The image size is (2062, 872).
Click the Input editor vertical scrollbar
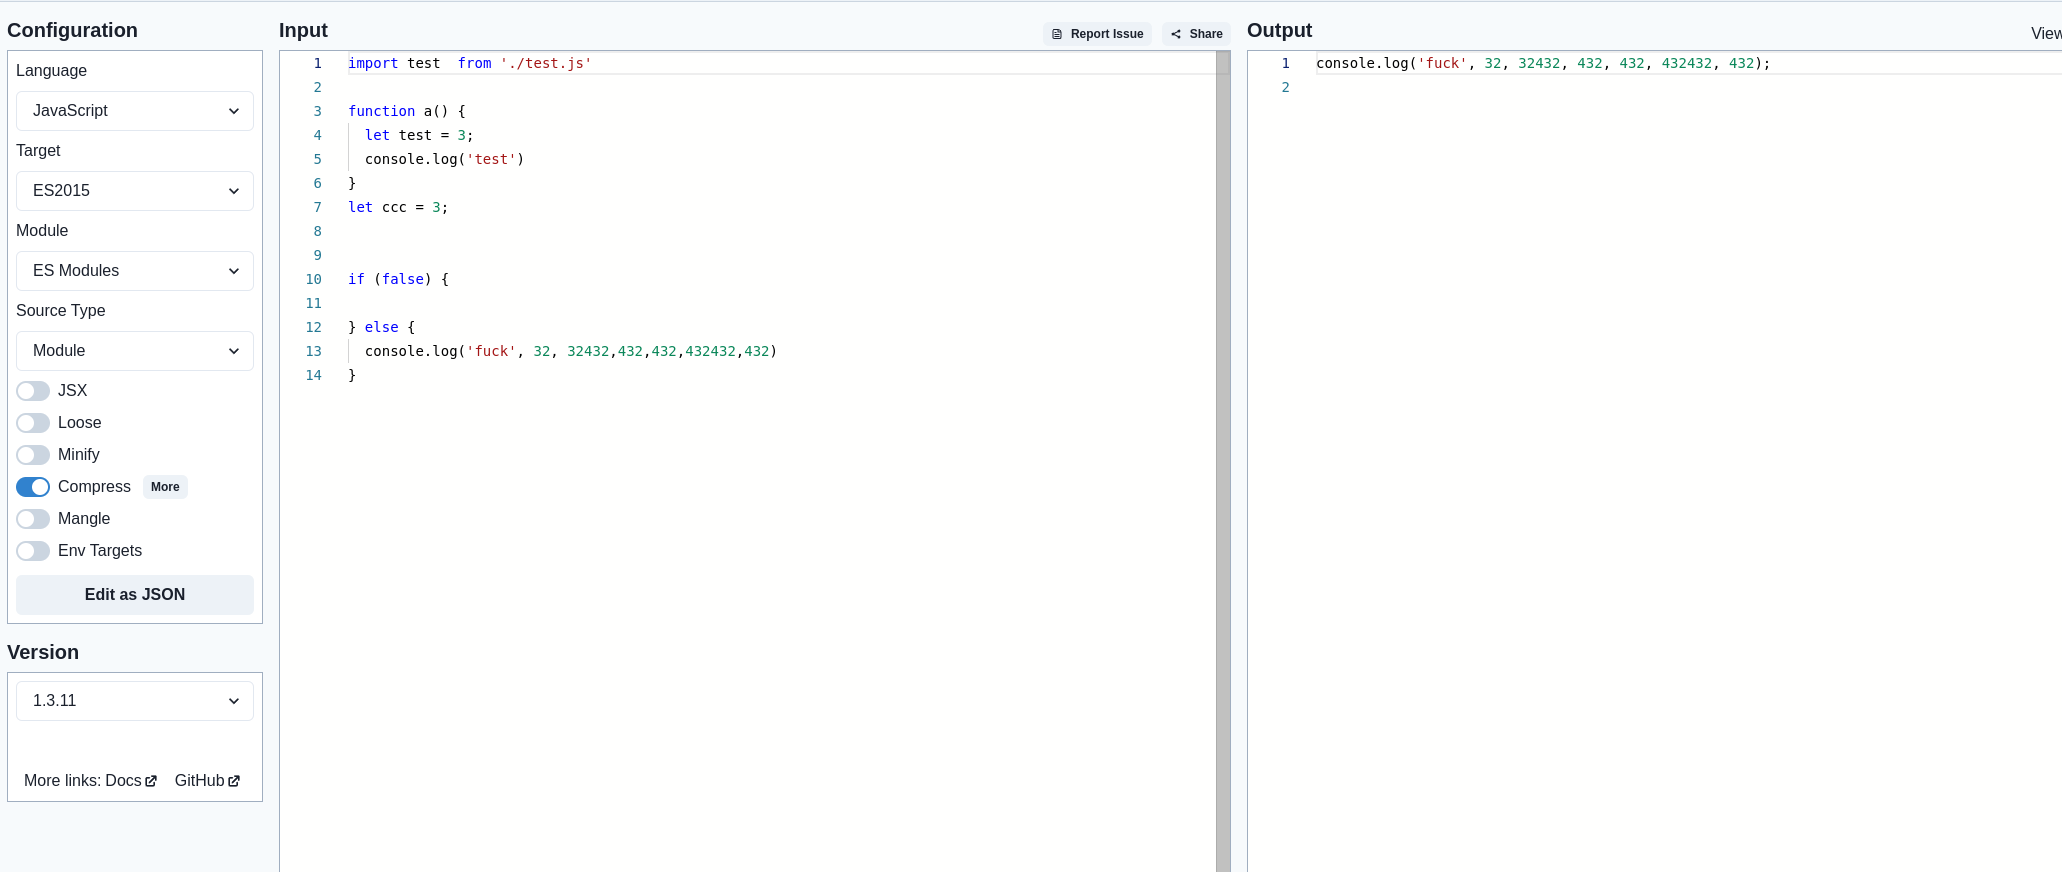[x=1223, y=461]
